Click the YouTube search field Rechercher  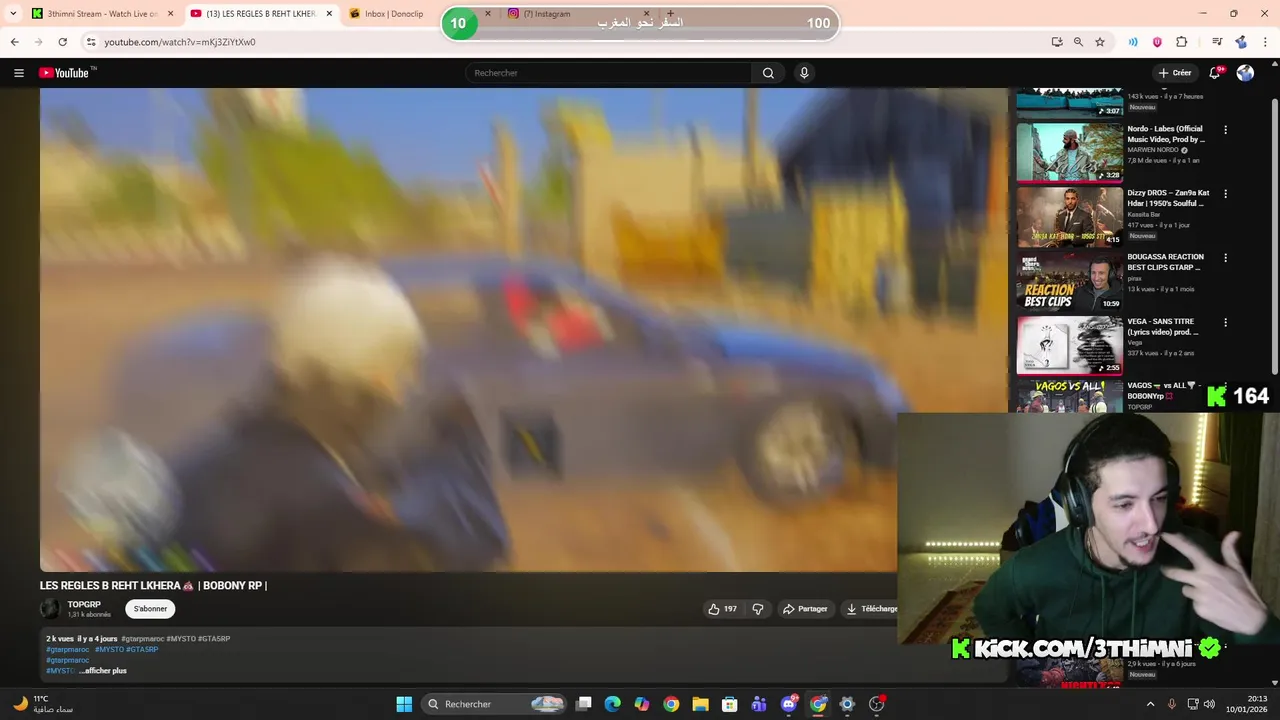pyautogui.click(x=608, y=73)
